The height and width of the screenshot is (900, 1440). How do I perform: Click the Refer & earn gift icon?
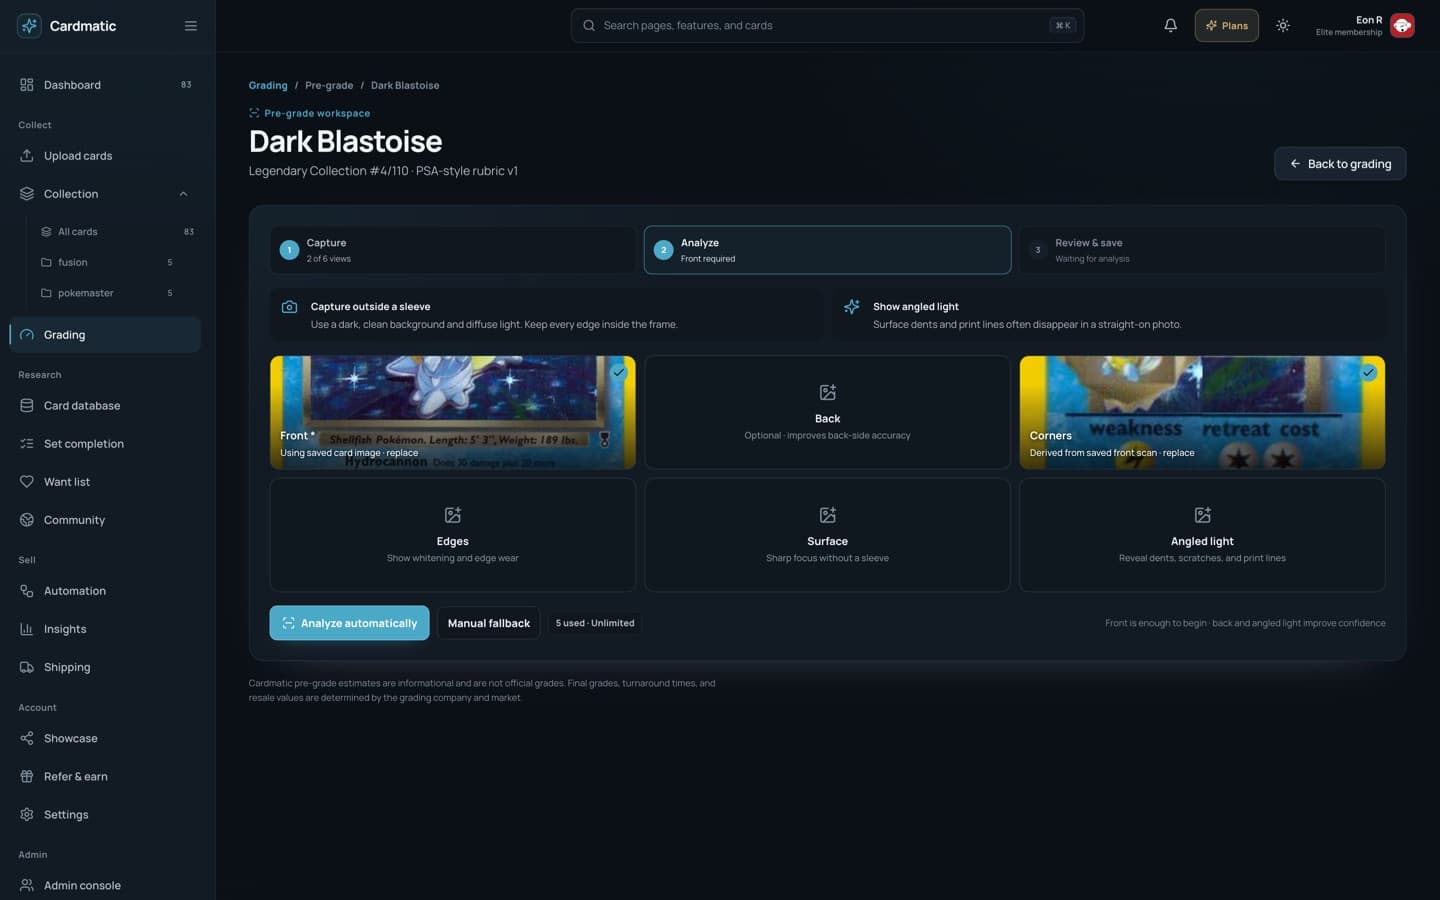(x=27, y=777)
